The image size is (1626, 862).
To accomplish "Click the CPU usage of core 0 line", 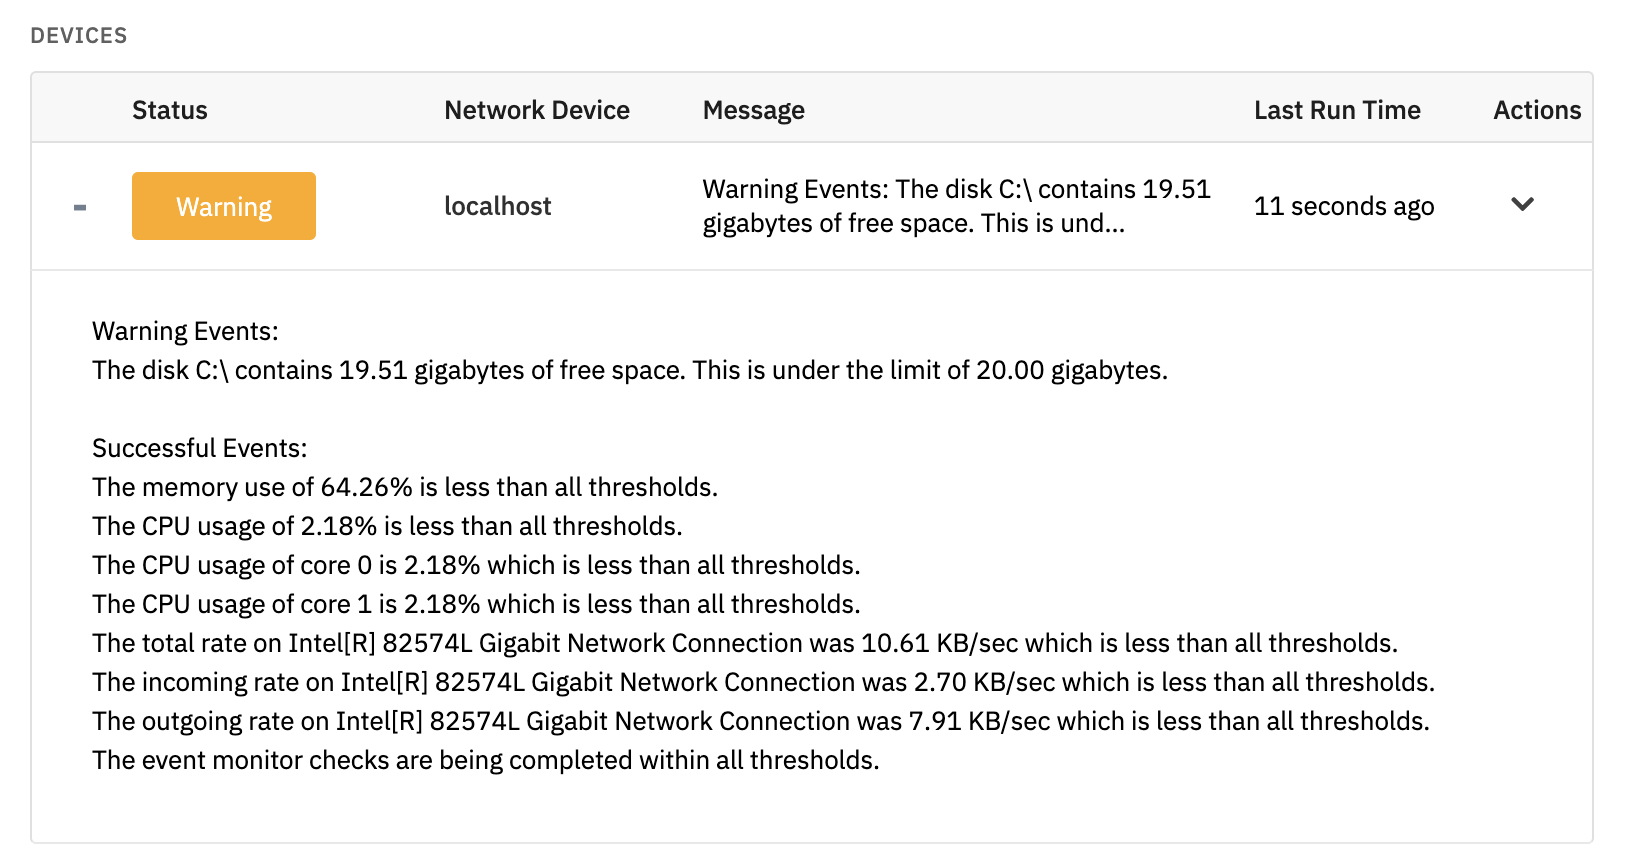I will coord(476,565).
